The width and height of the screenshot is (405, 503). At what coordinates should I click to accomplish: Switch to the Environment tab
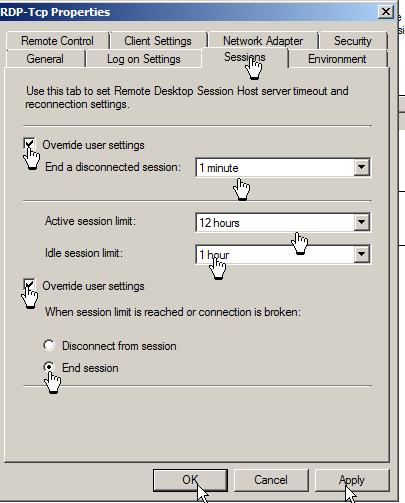pyautogui.click(x=337, y=59)
